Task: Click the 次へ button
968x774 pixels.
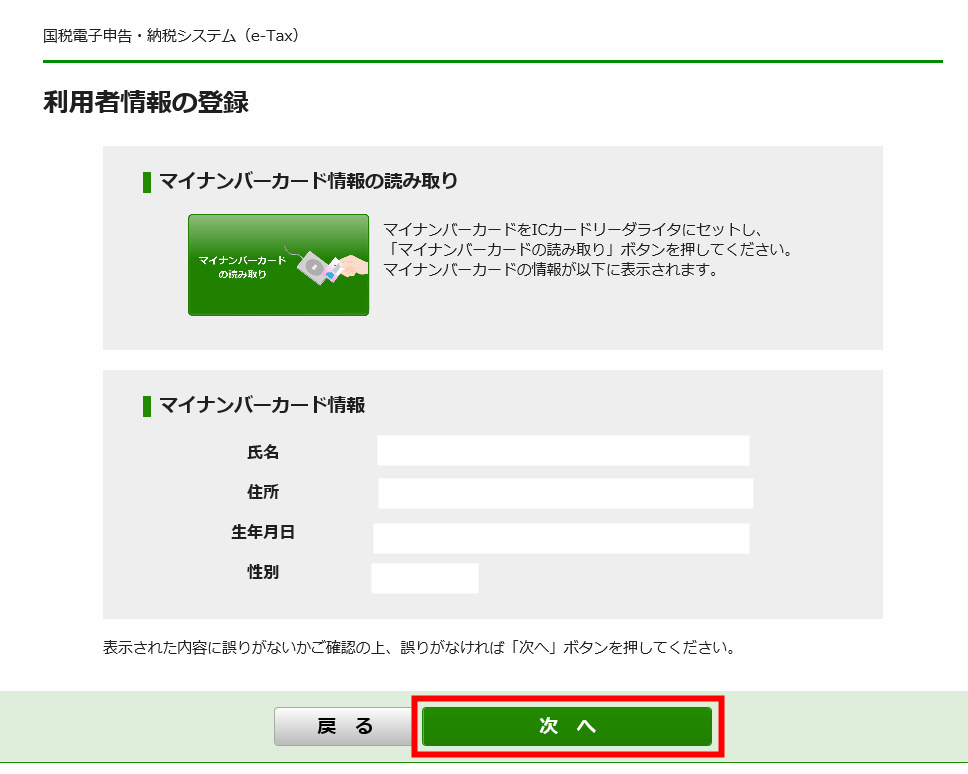Action: click(x=567, y=726)
